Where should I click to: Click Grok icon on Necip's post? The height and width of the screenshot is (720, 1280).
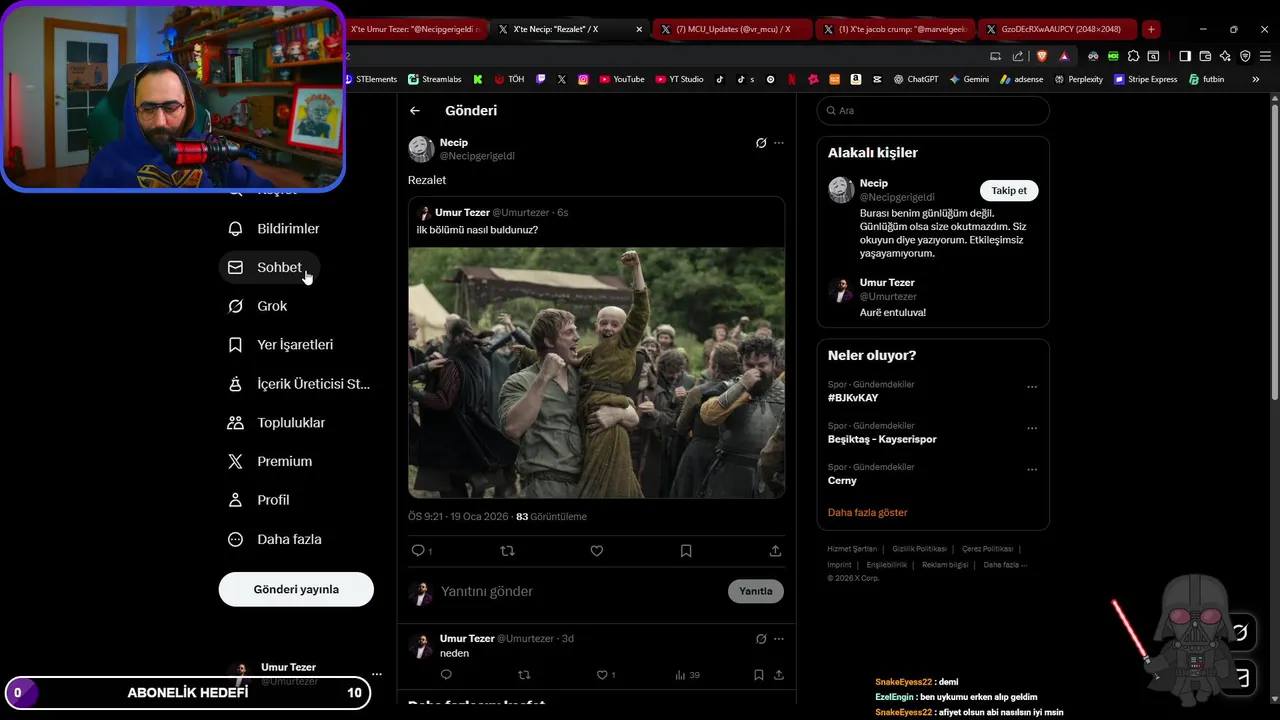pos(761,143)
